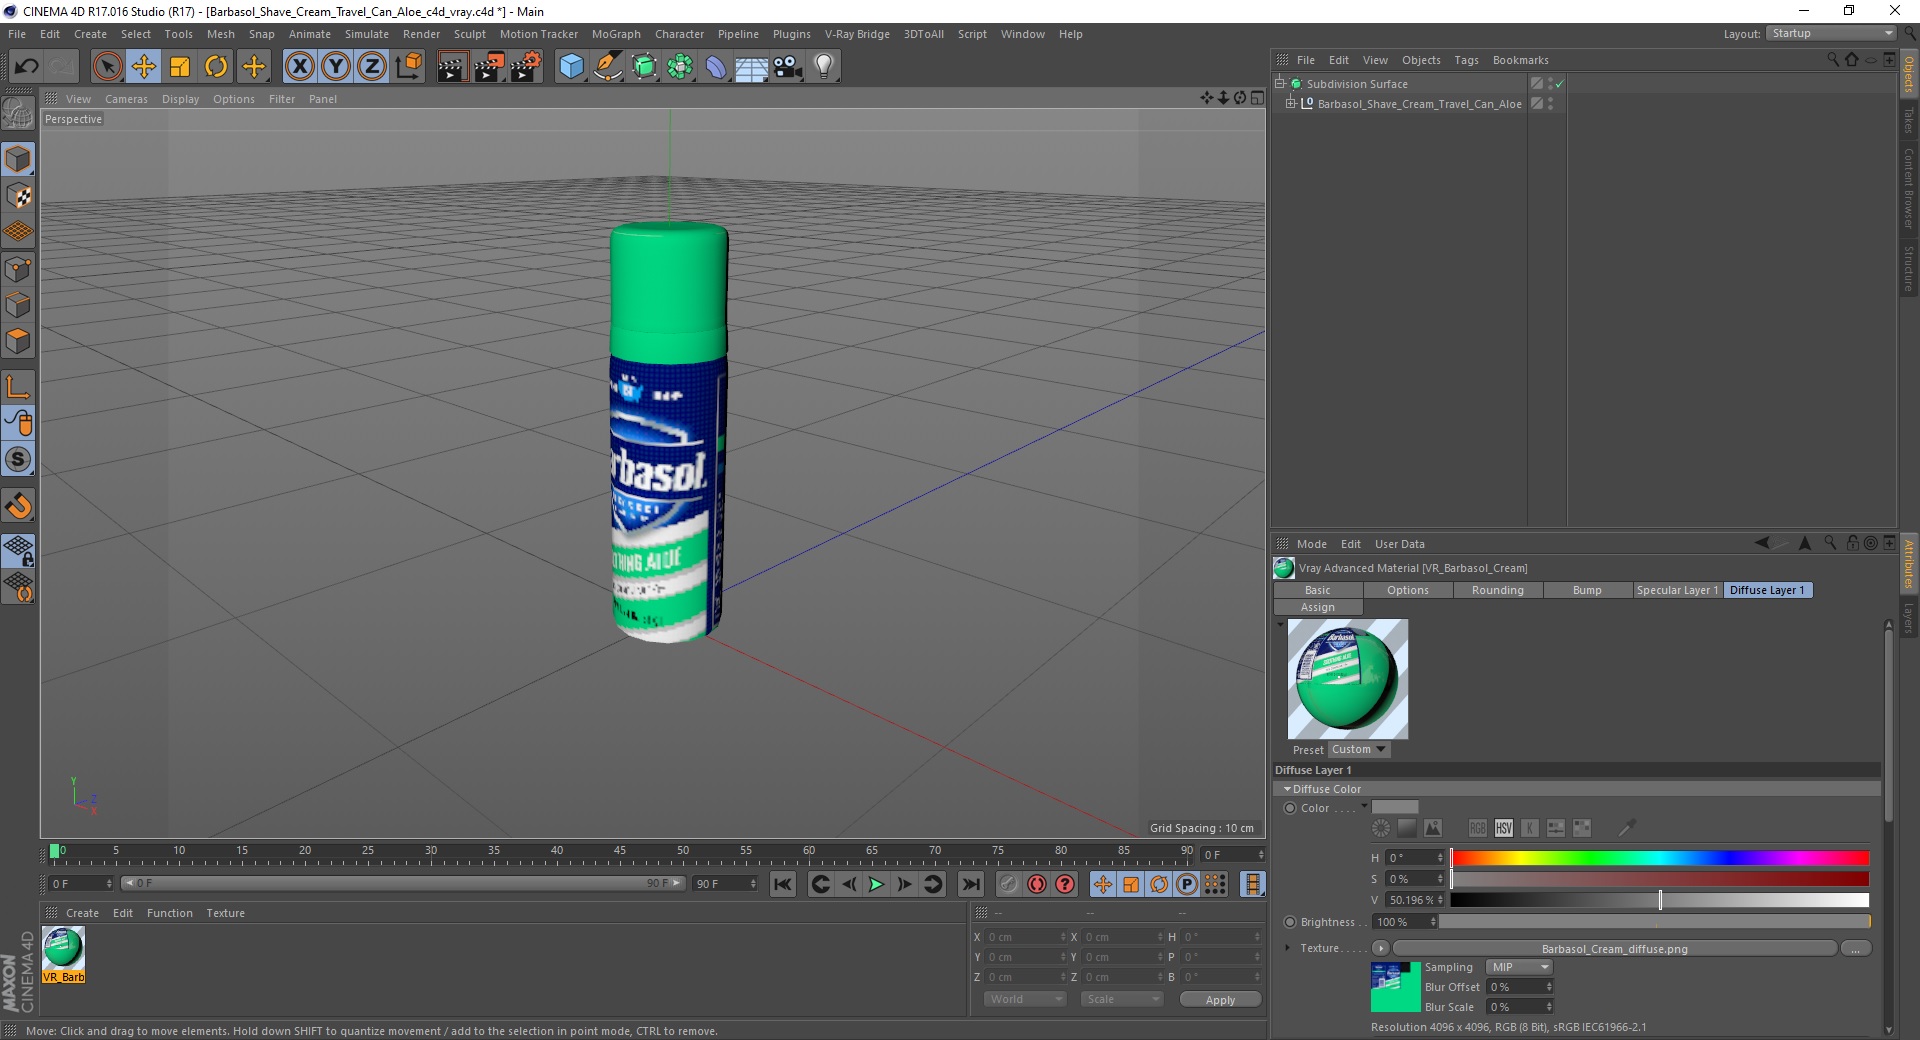Click the Make Editable icon
The image size is (1920, 1040).
coord(18,114)
